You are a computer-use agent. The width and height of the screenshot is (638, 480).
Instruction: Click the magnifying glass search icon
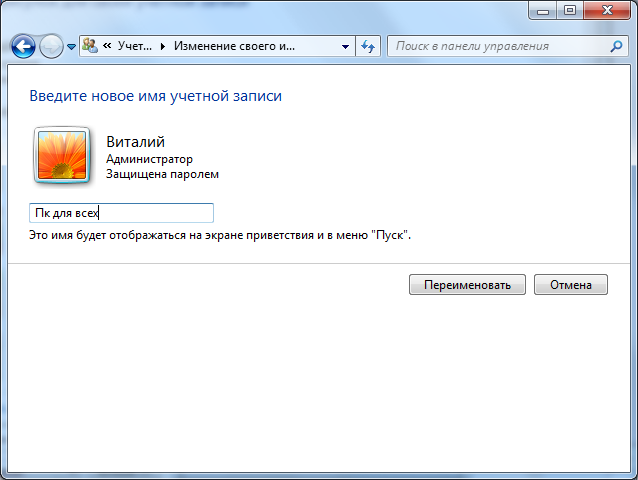click(x=616, y=46)
